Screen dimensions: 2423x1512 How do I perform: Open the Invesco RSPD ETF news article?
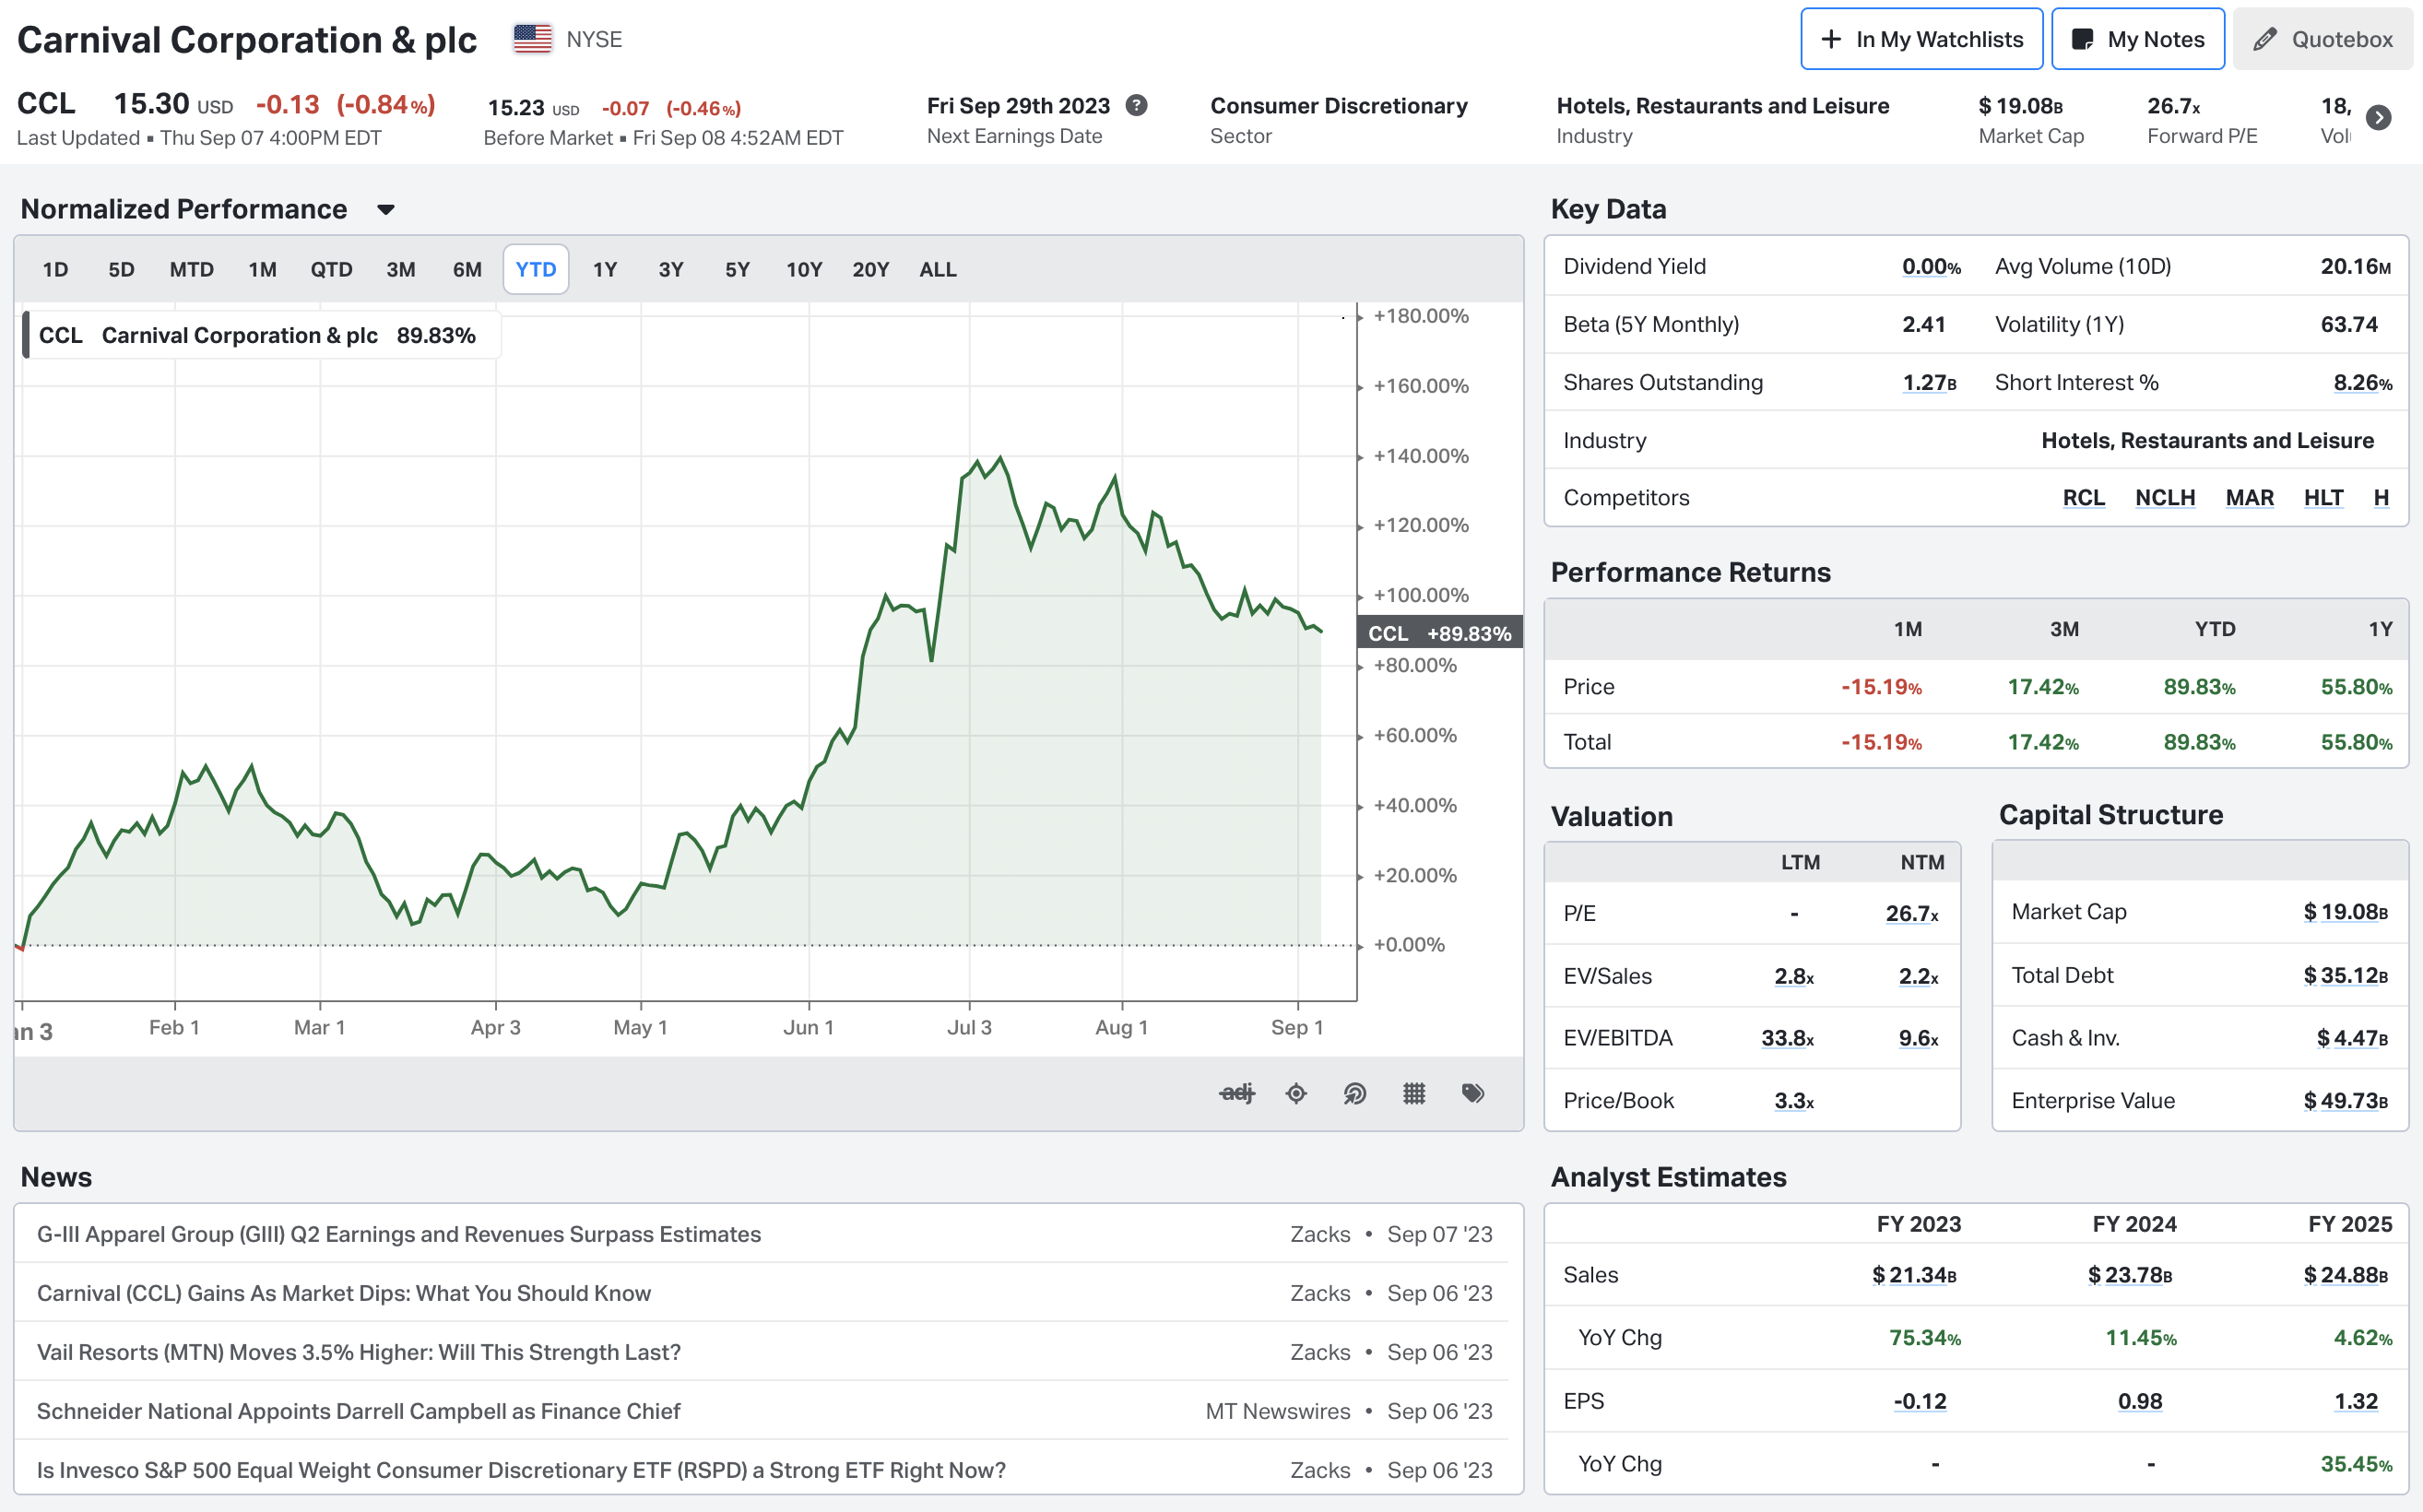click(x=521, y=1470)
